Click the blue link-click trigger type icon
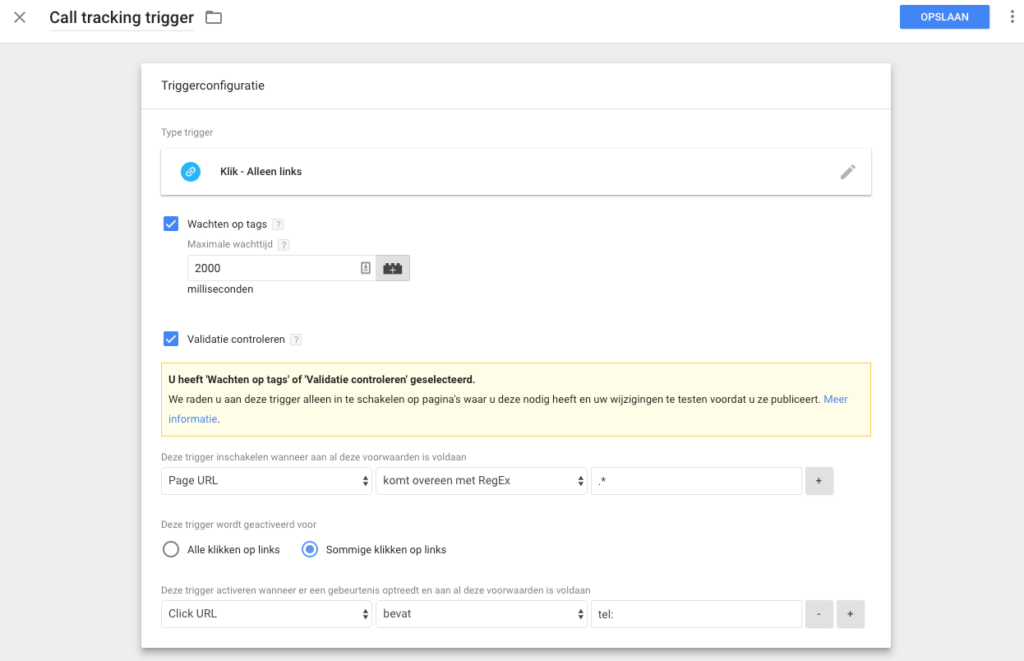Viewport: 1024px width, 661px height. 190,171
